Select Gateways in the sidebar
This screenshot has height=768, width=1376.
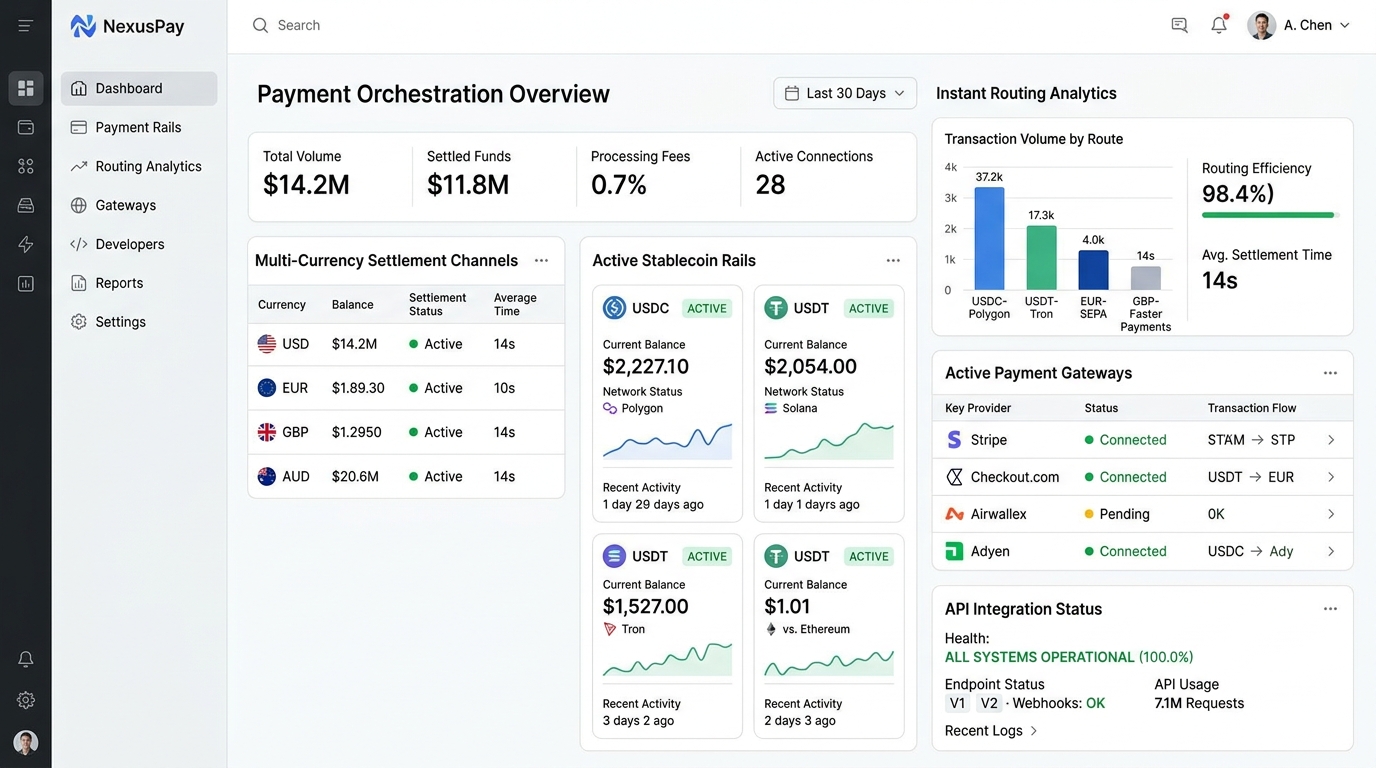[x=139, y=205]
